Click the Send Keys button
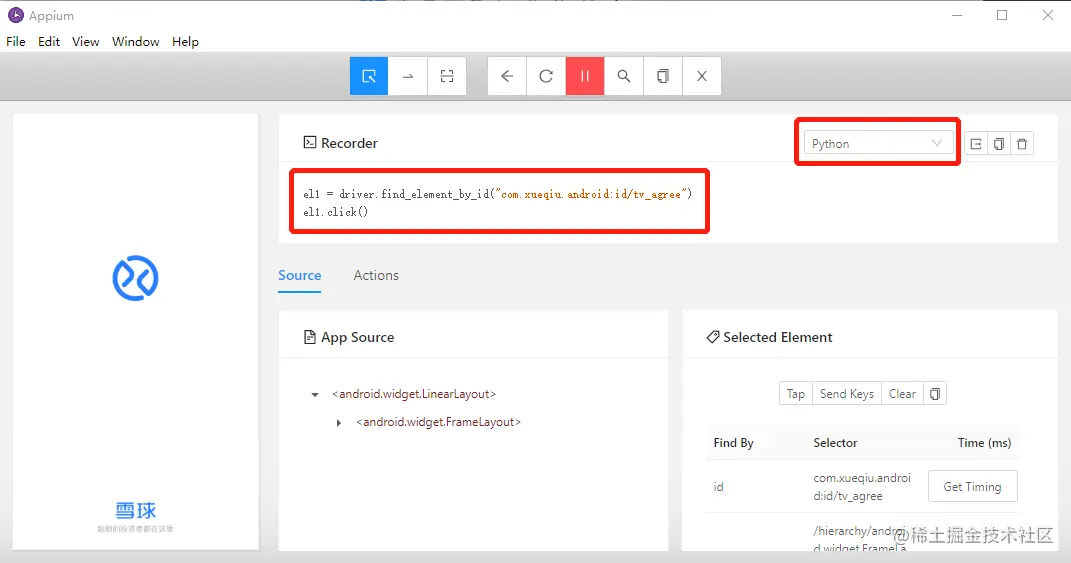Image resolution: width=1071 pixels, height=563 pixels. click(x=847, y=394)
